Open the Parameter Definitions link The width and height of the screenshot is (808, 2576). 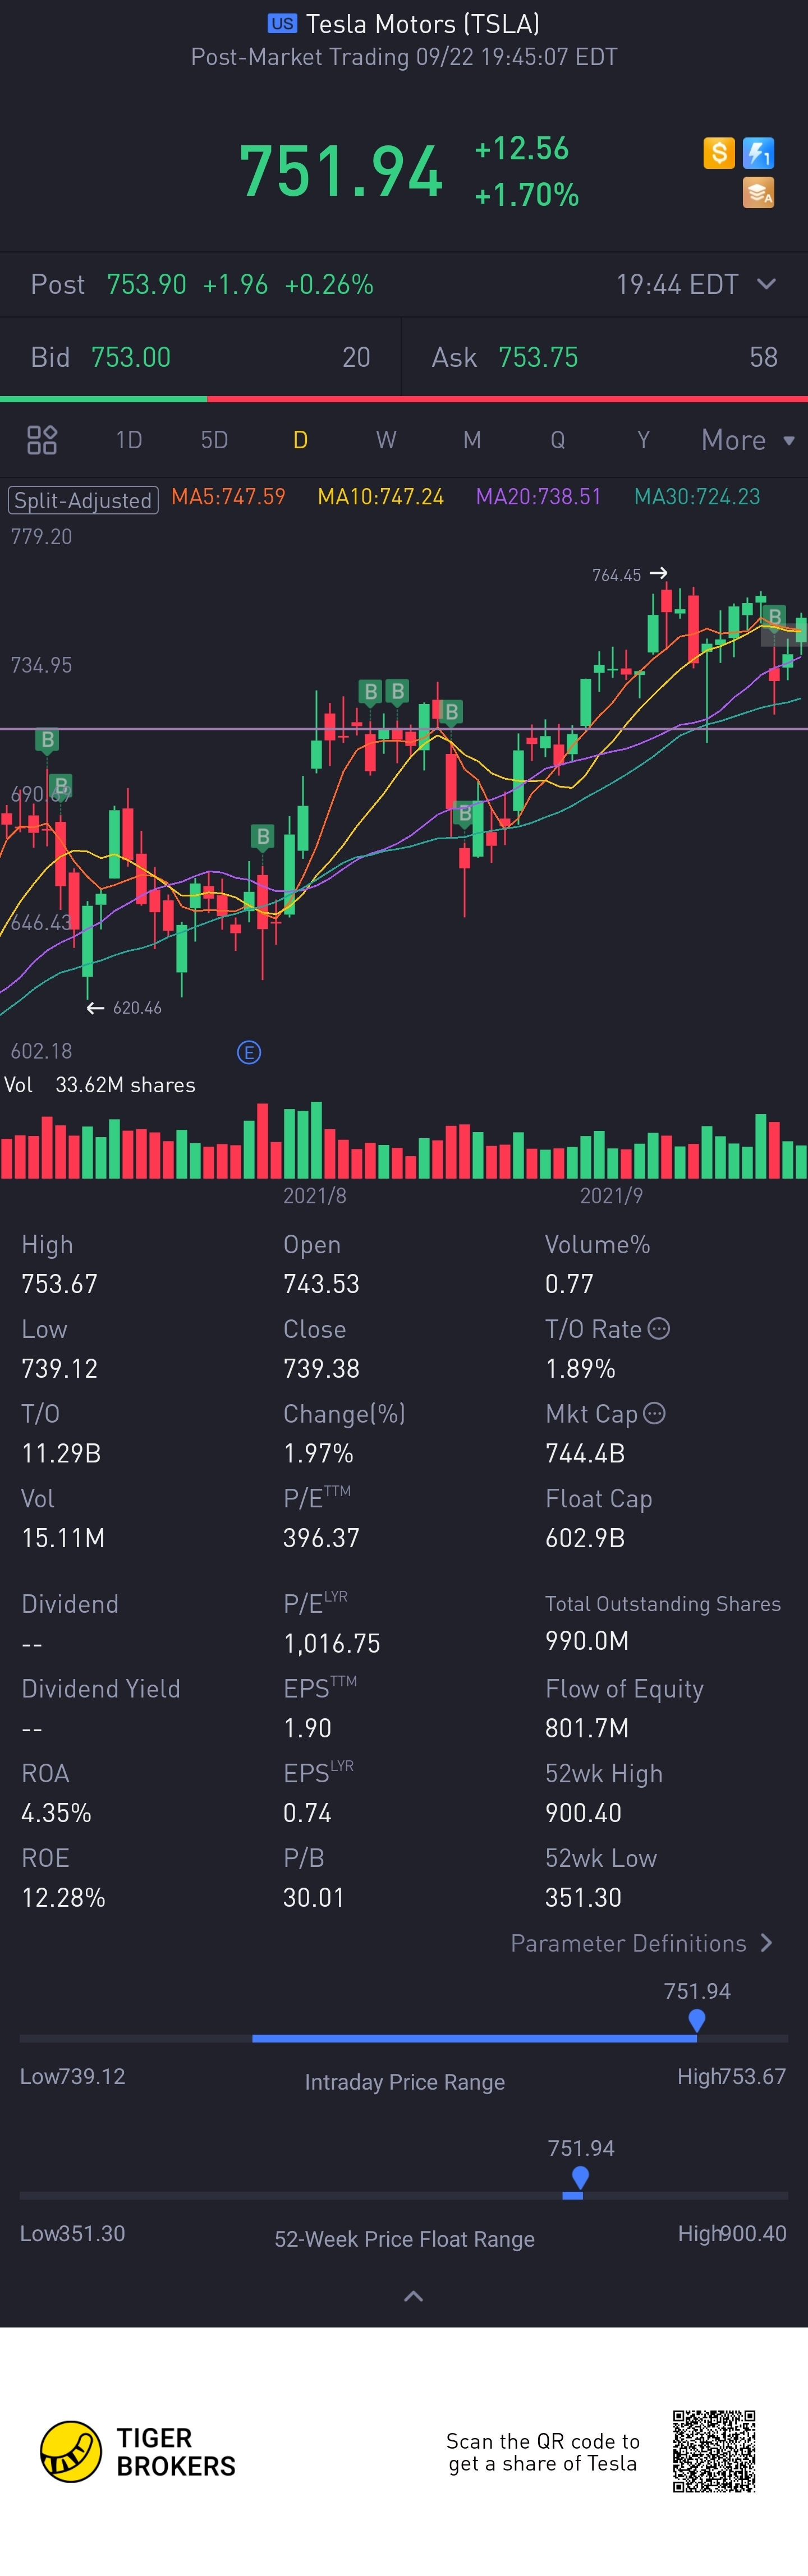641,1943
